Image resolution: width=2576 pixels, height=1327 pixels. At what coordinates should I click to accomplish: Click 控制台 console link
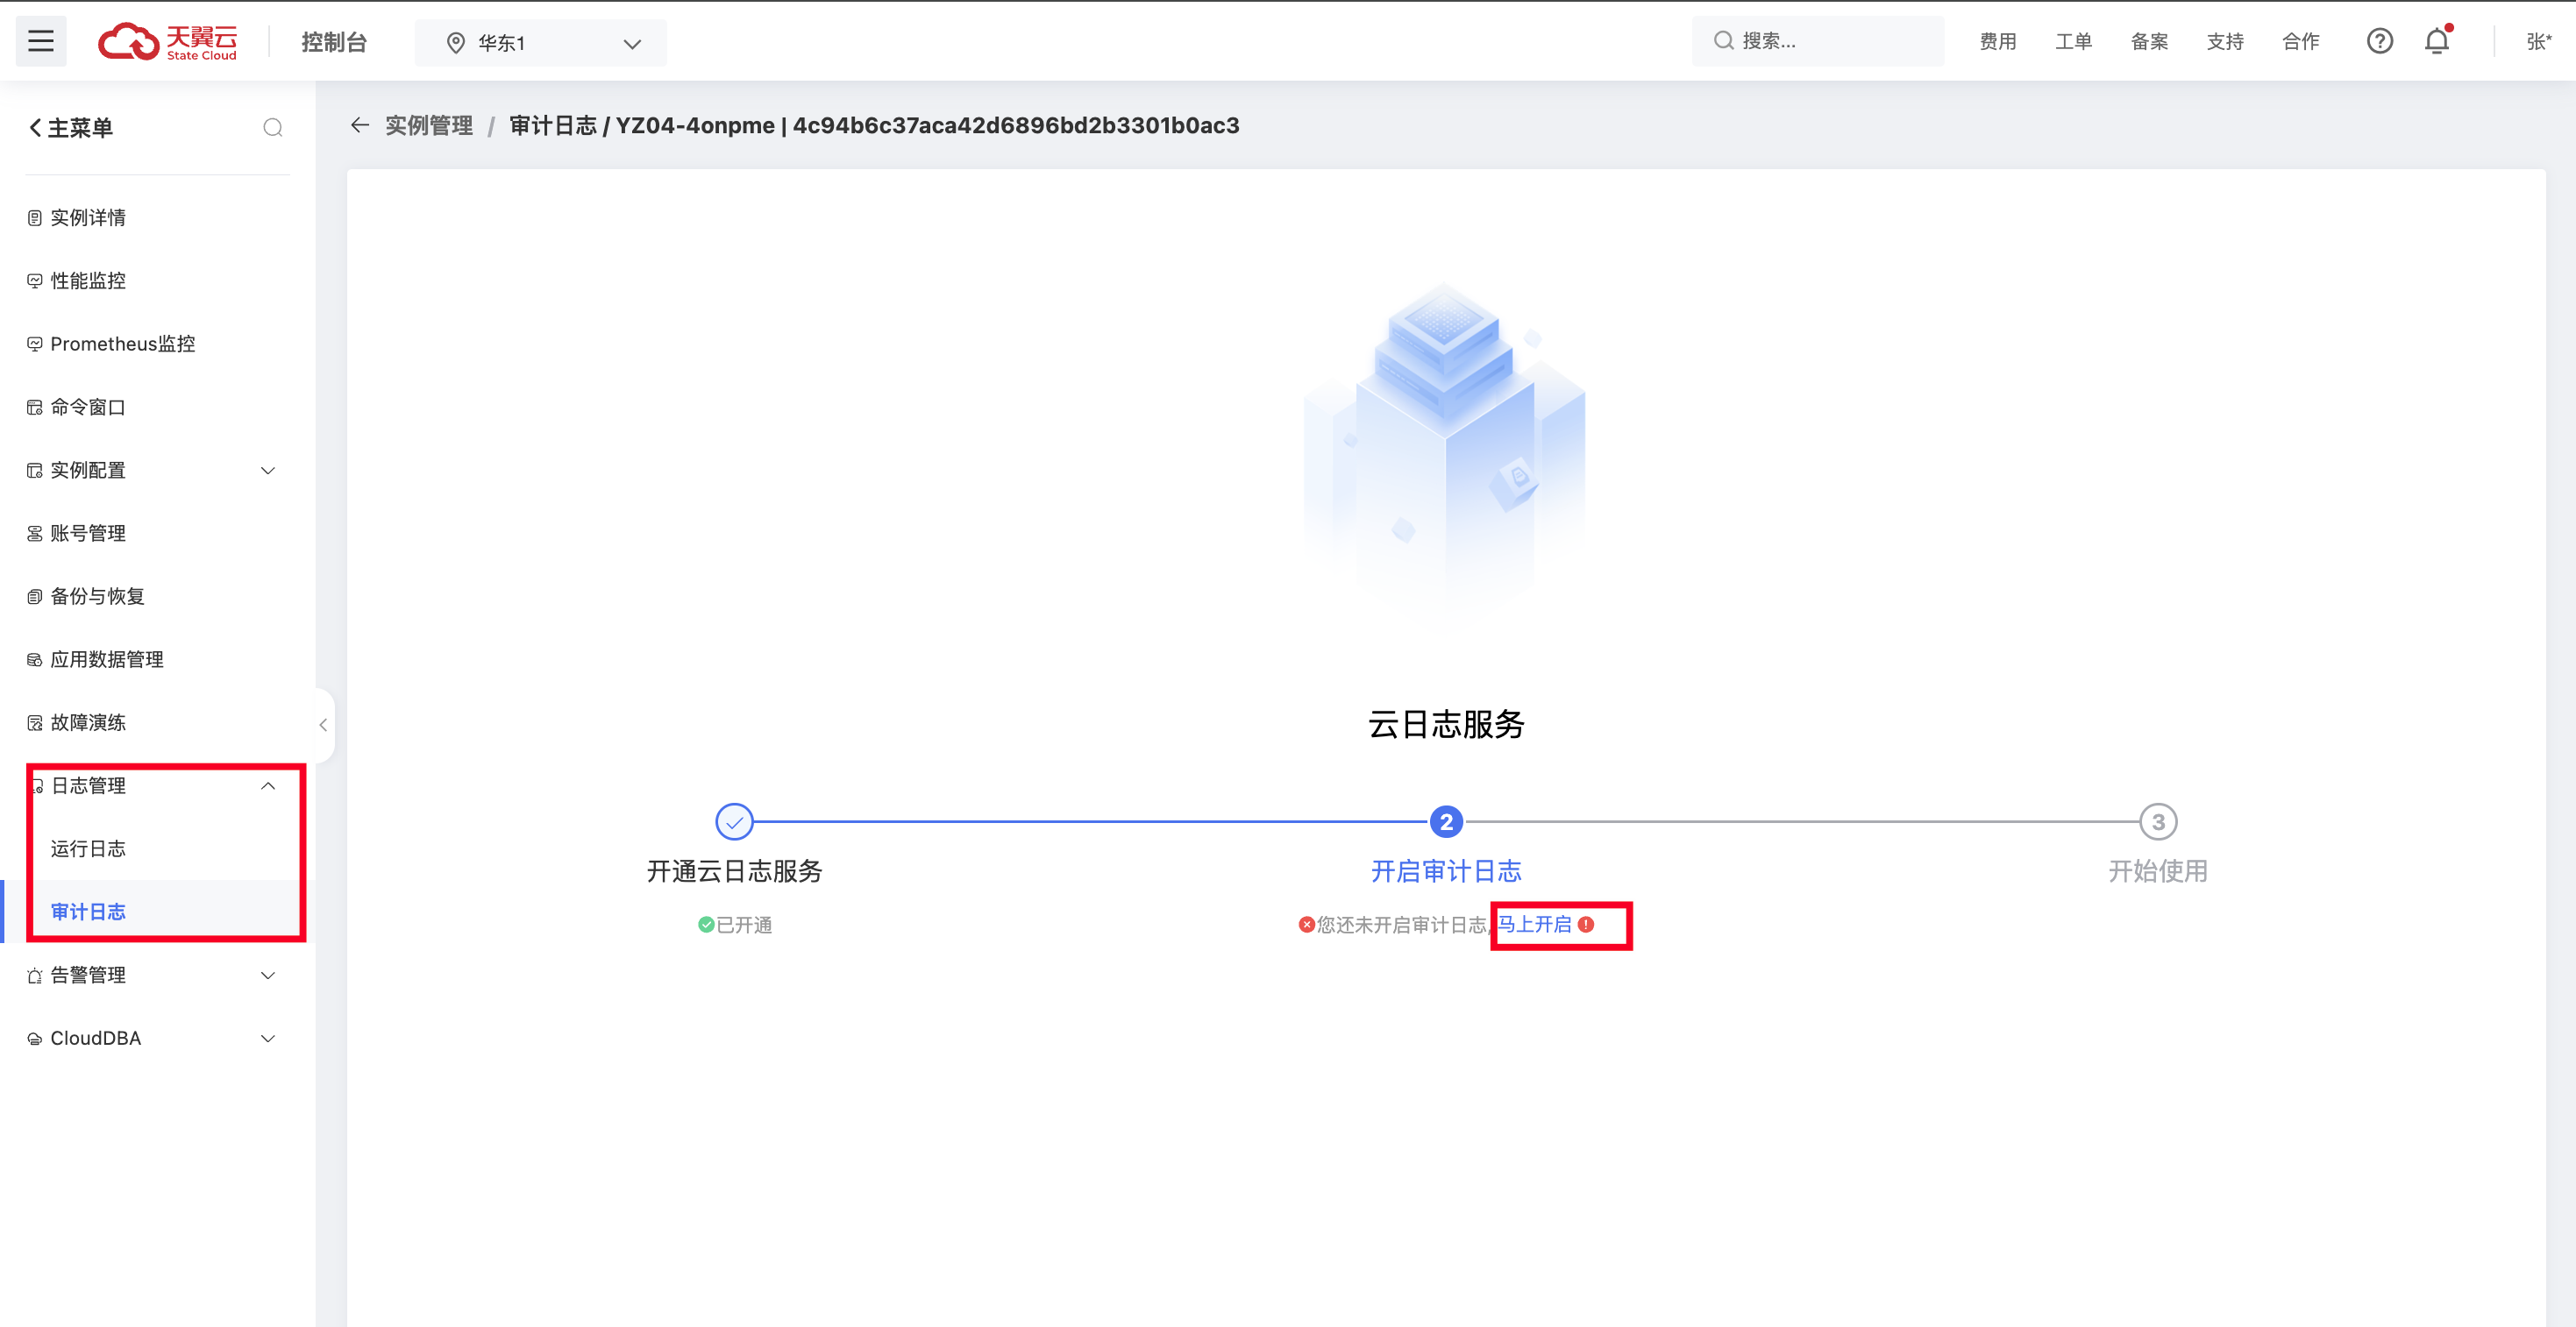coord(335,42)
